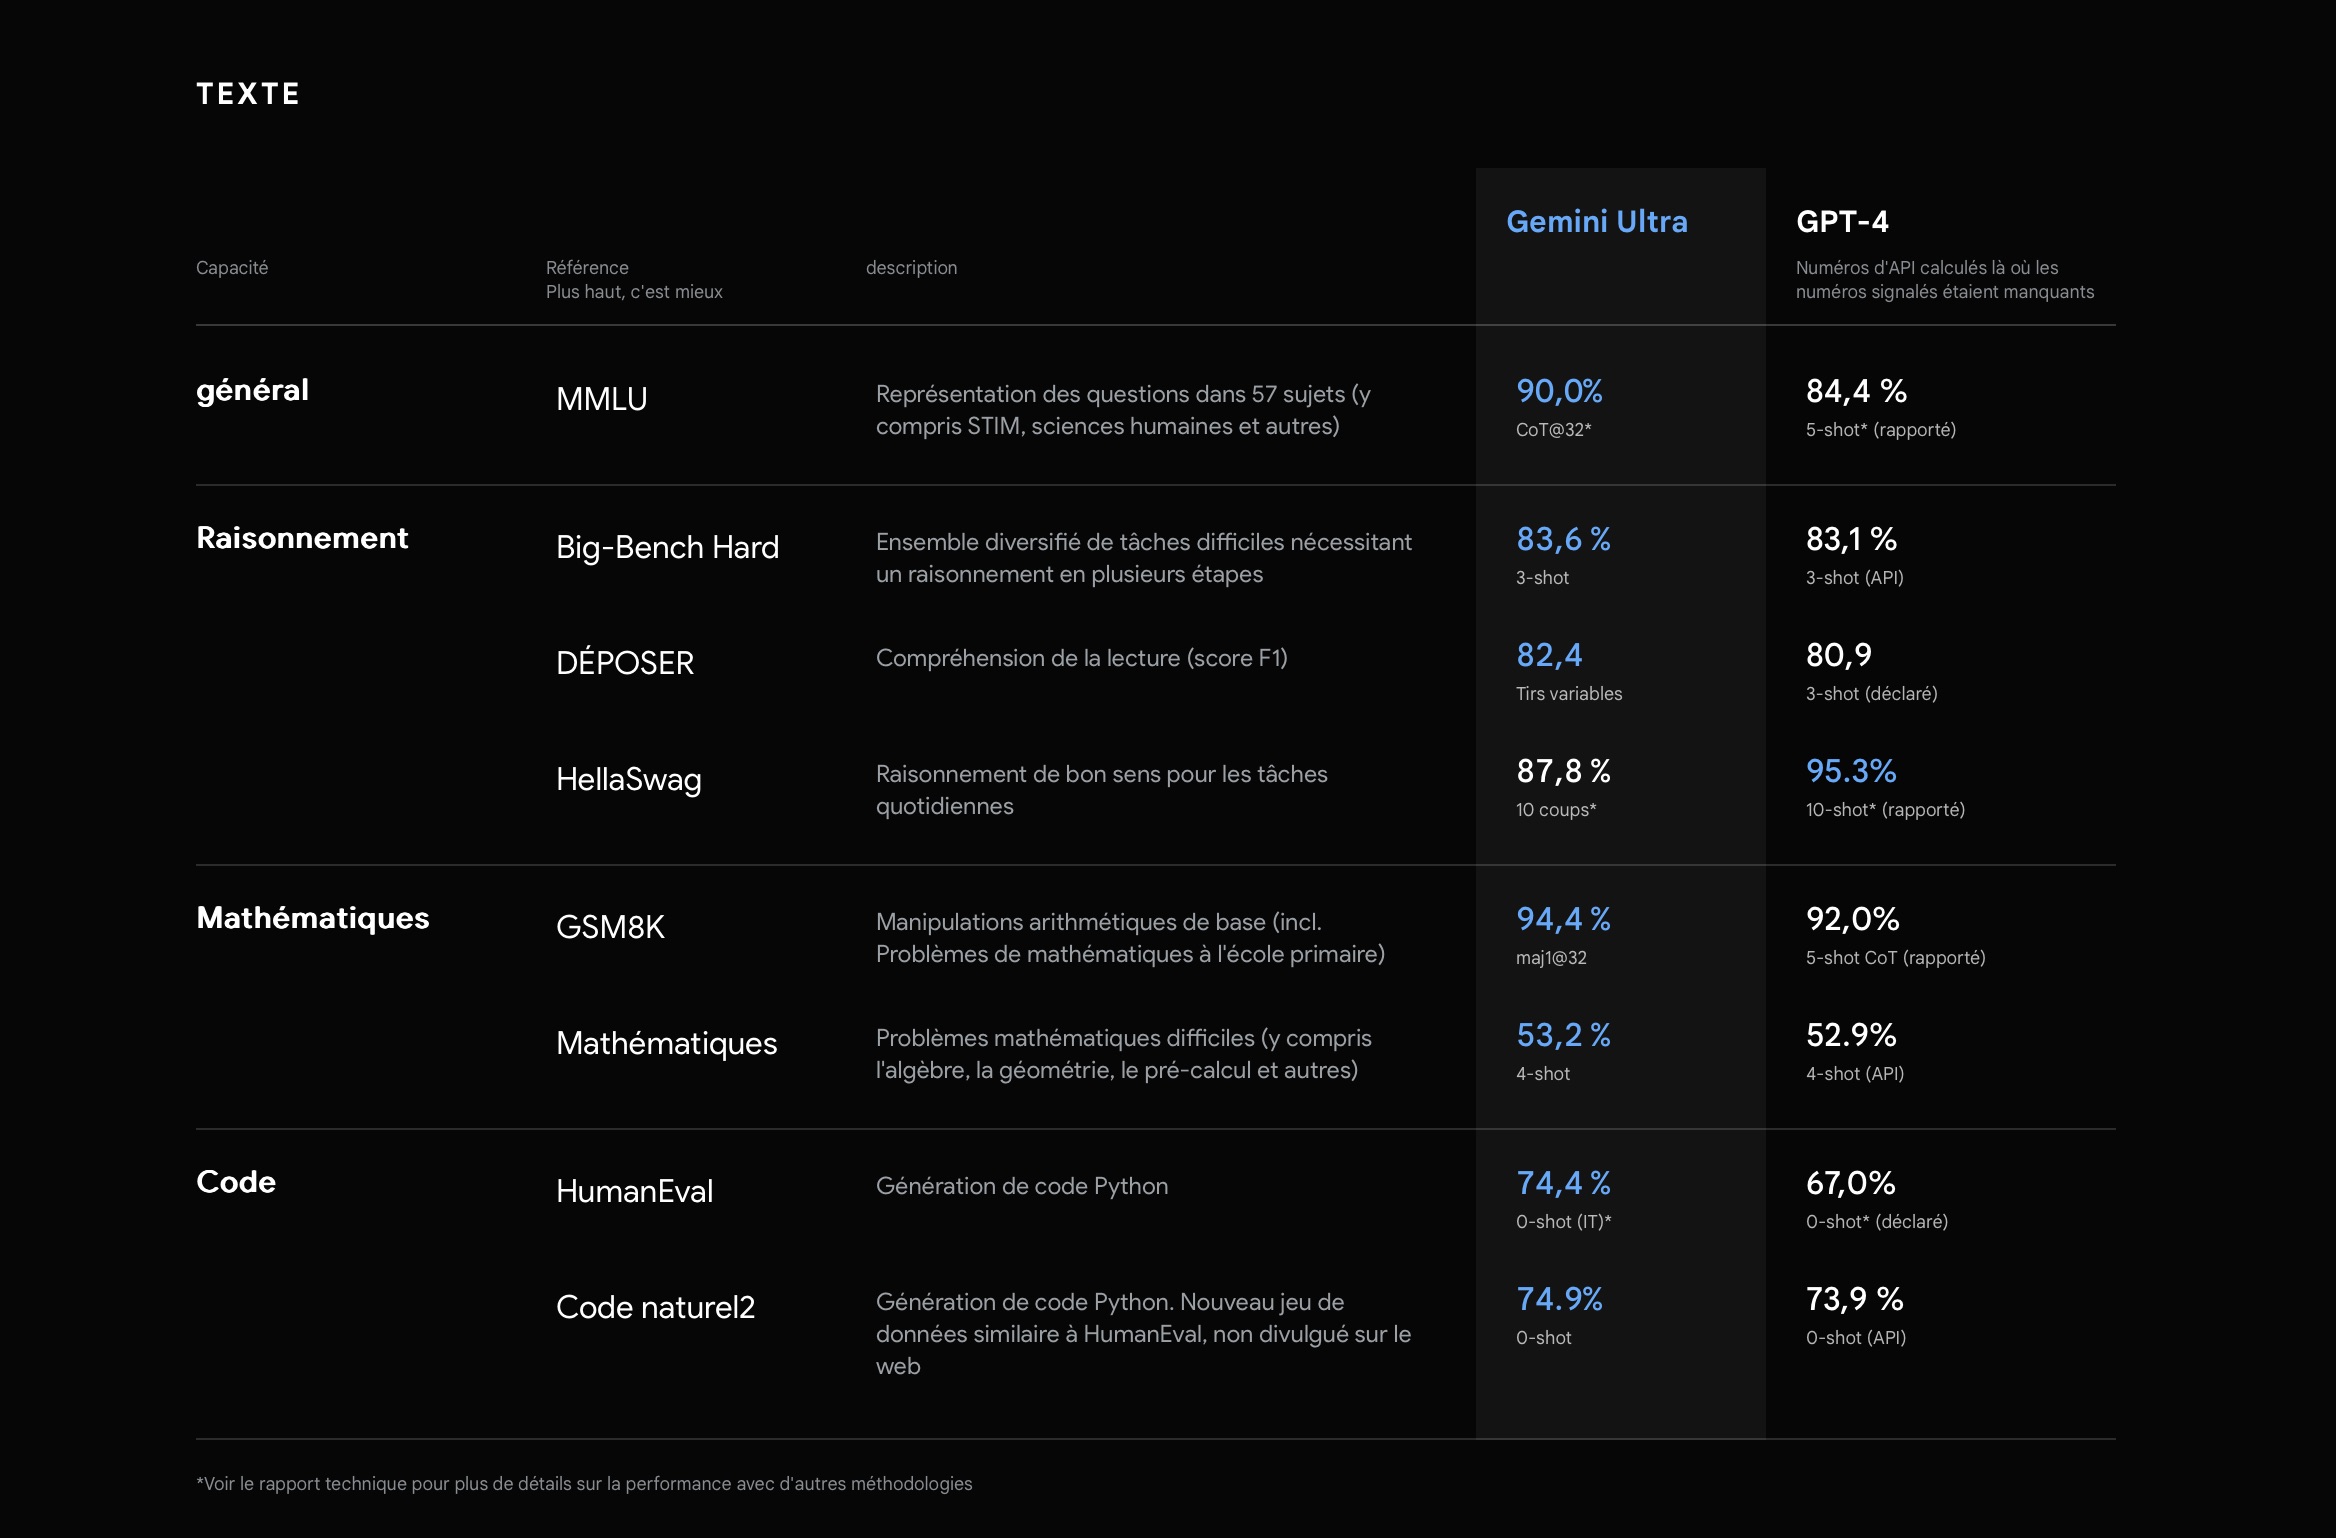Click the GPT-4 column header

[x=1841, y=221]
